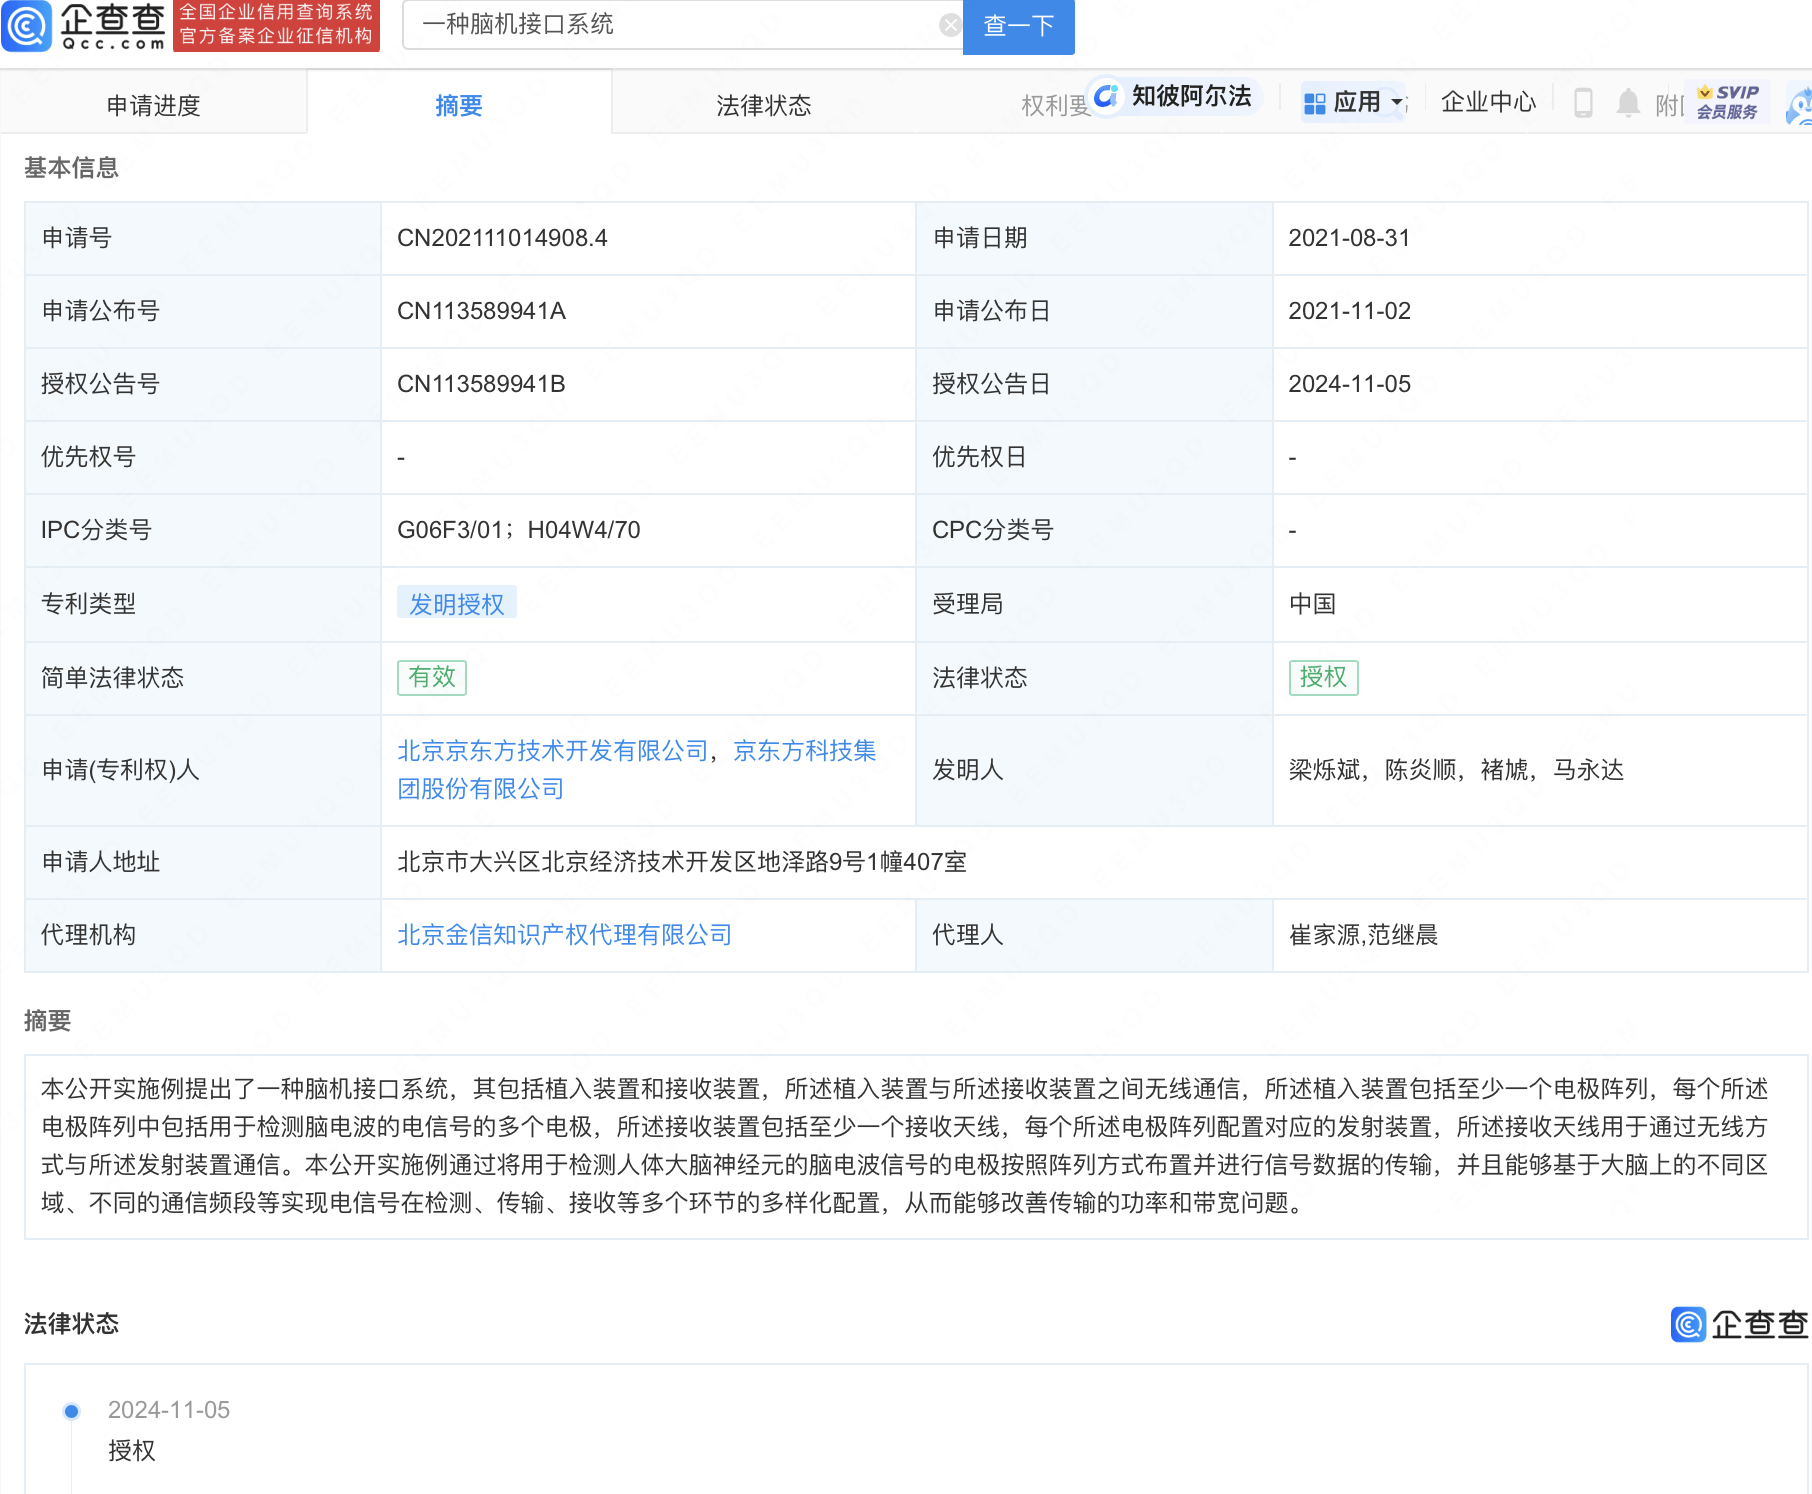Click the 有效 status tag
This screenshot has height=1494, width=1812.
pos(432,677)
